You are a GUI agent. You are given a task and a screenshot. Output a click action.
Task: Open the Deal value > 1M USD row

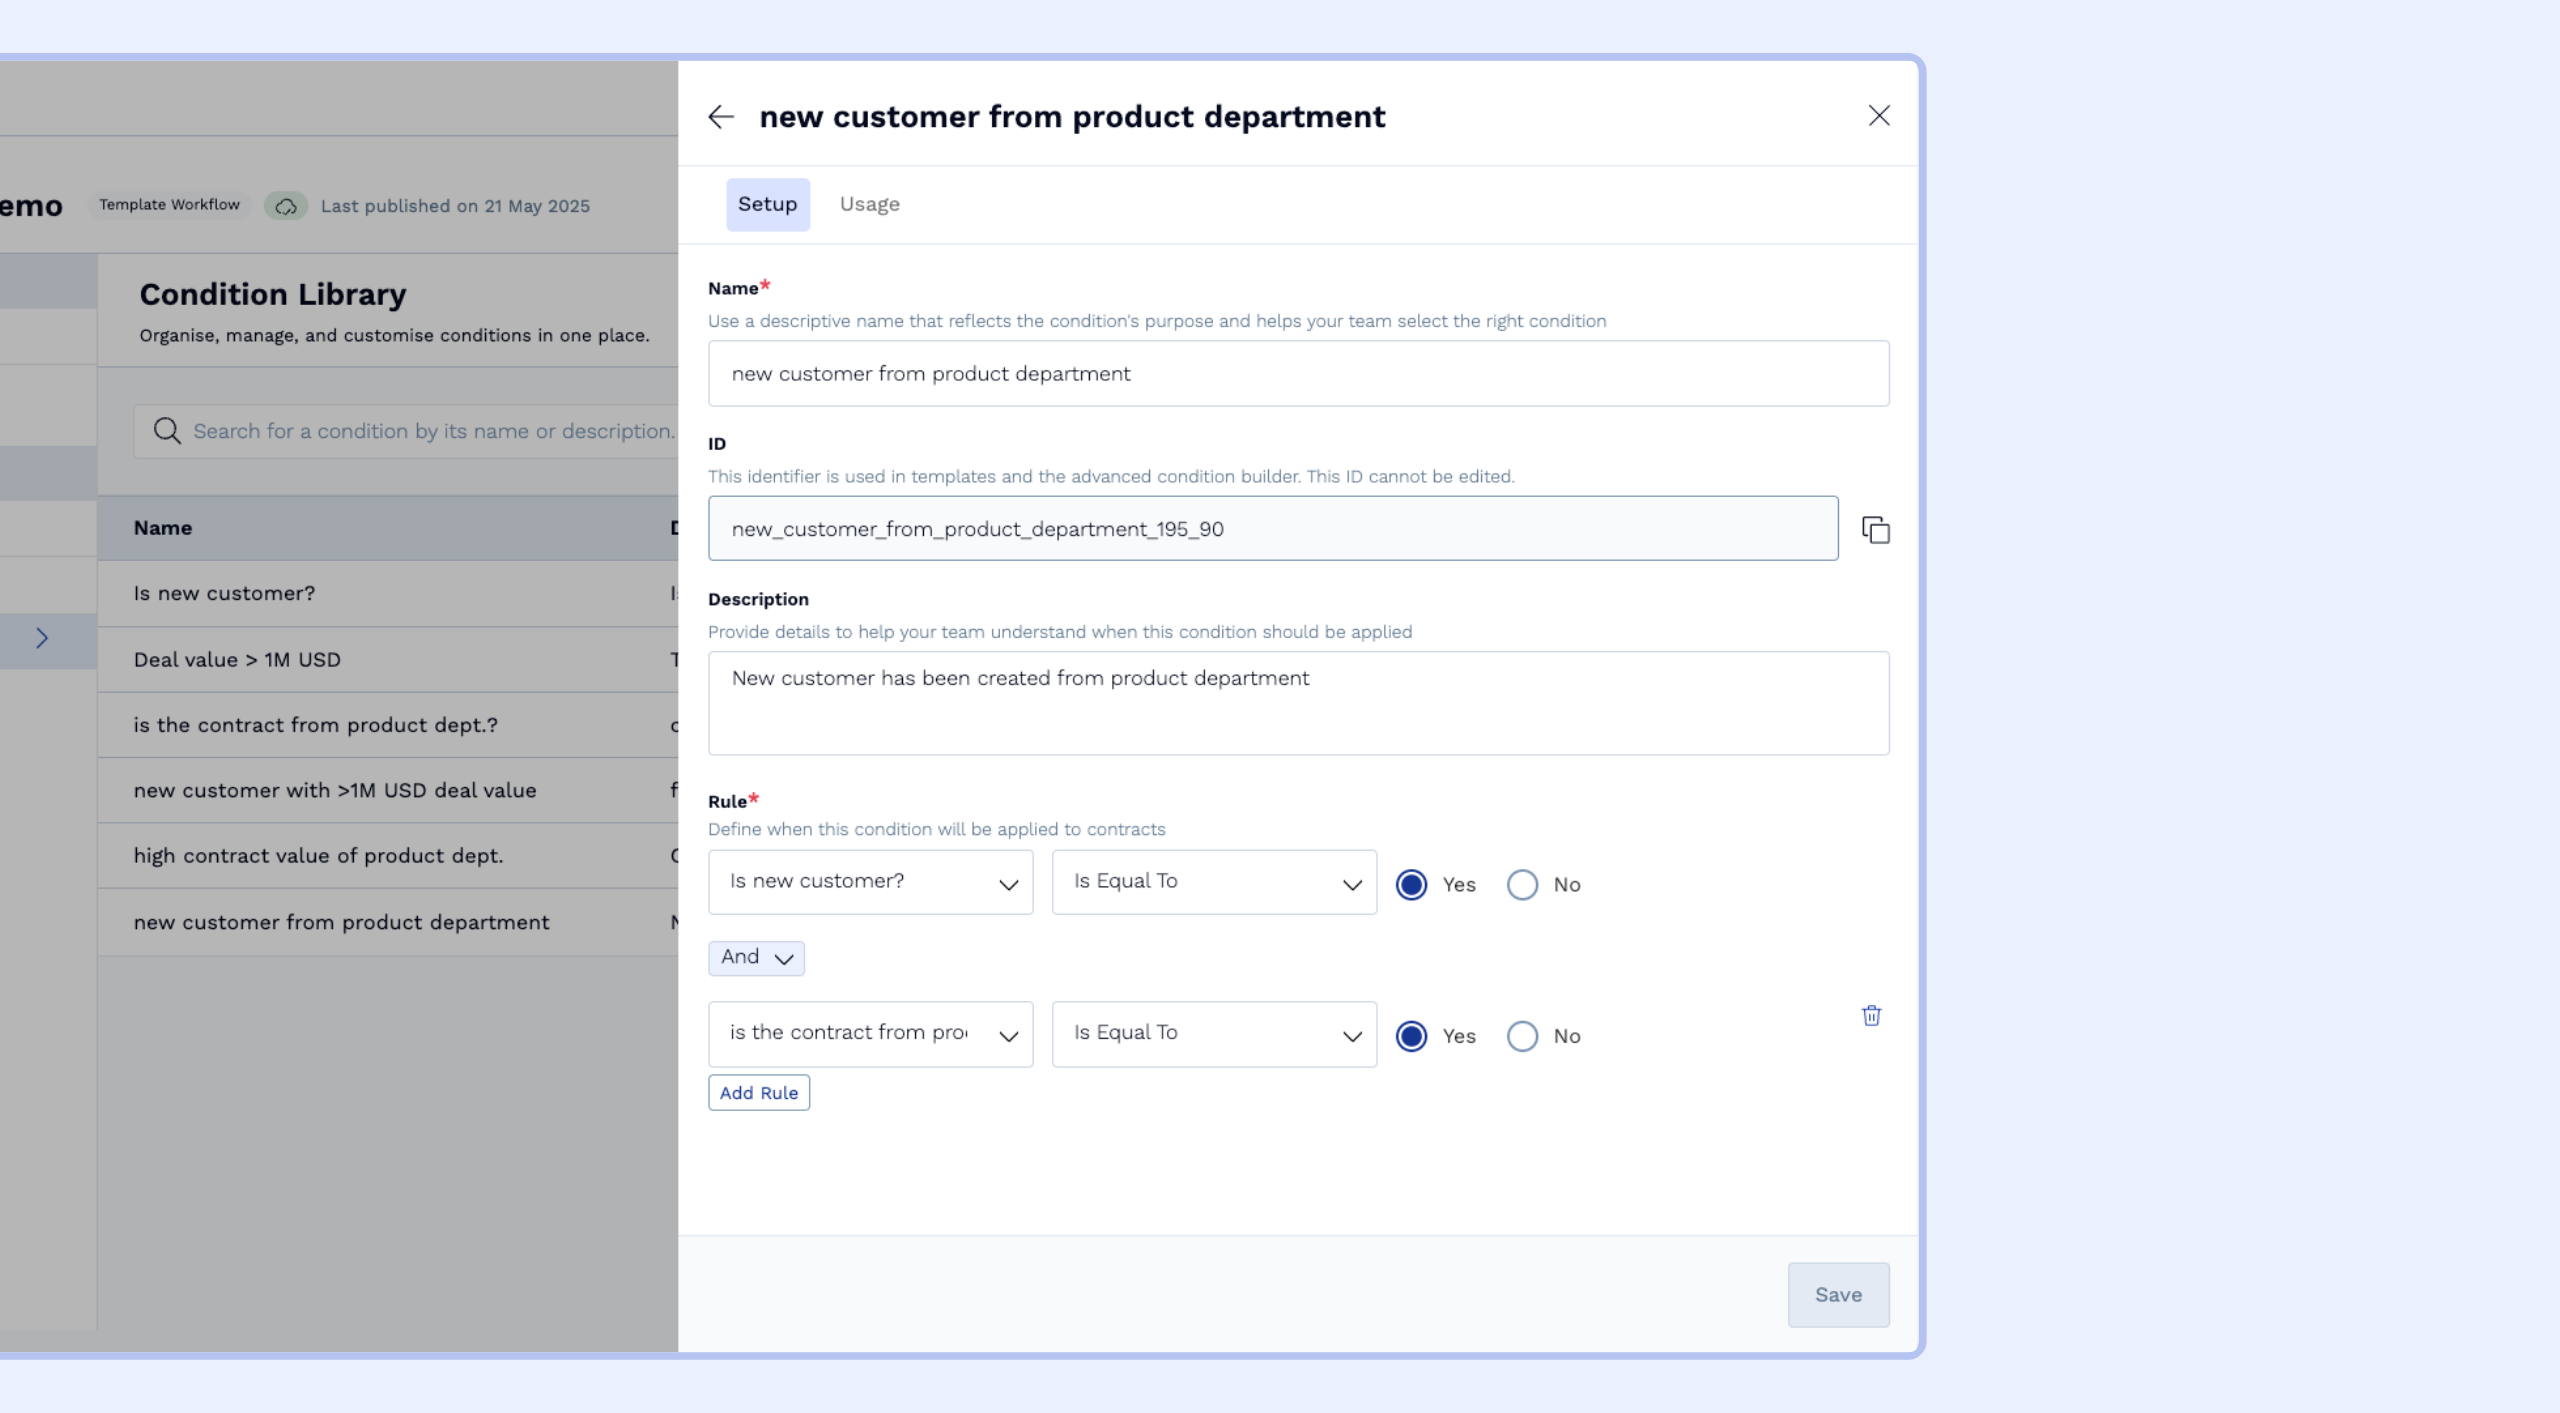click(237, 660)
